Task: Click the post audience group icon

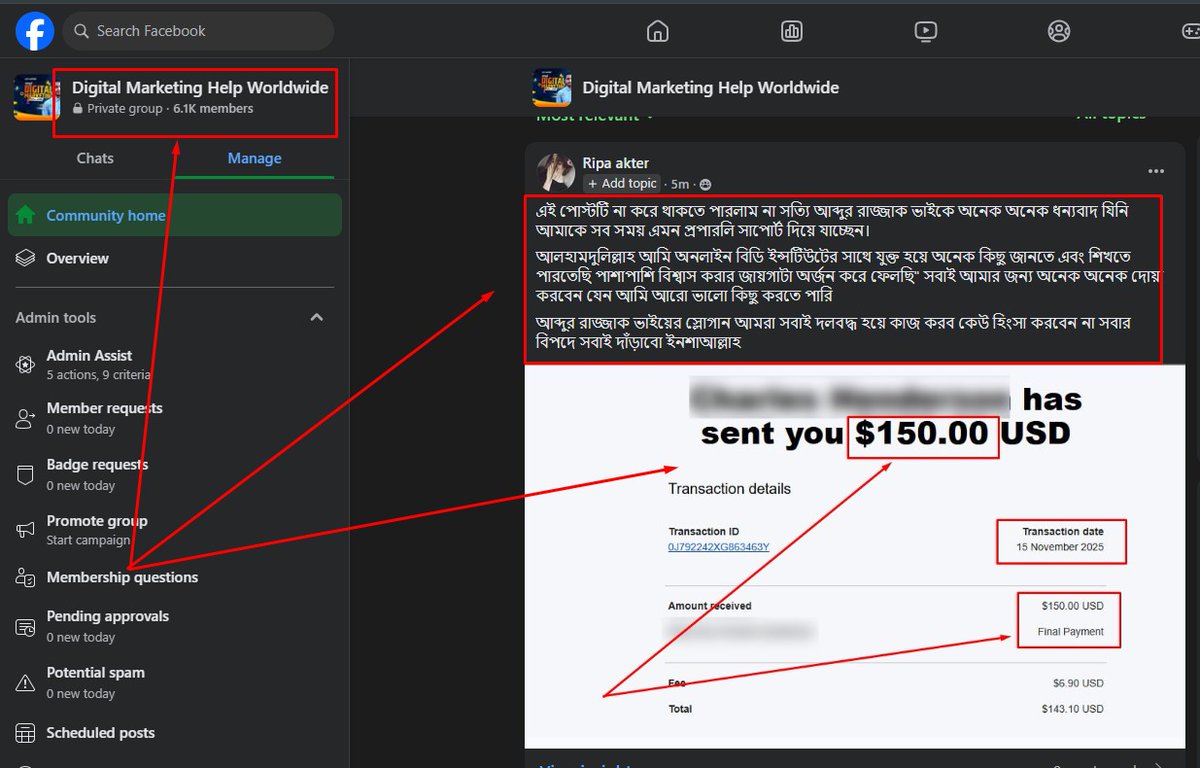Action: [706, 184]
